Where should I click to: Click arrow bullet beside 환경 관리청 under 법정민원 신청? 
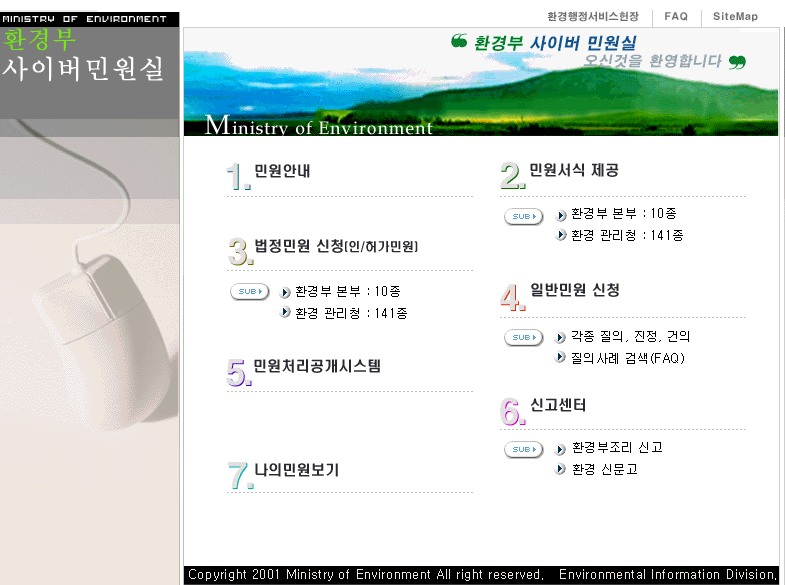(285, 312)
